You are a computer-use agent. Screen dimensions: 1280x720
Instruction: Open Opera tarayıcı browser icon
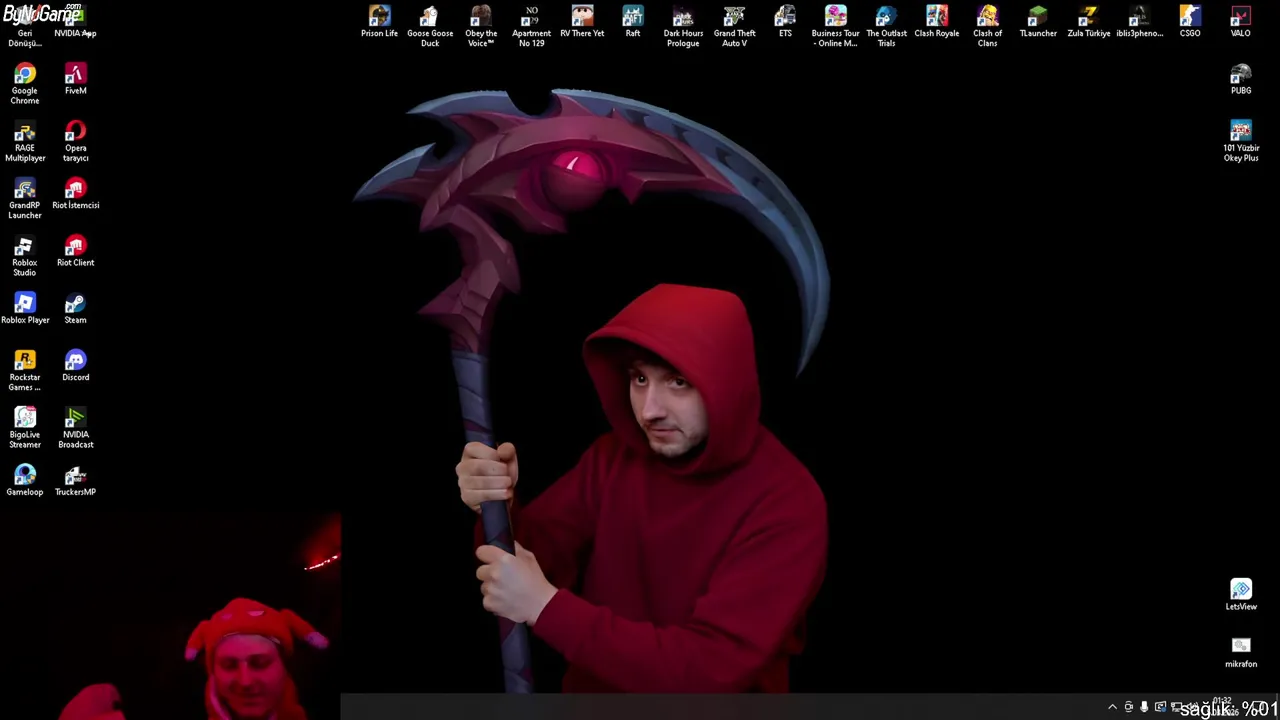point(75,141)
